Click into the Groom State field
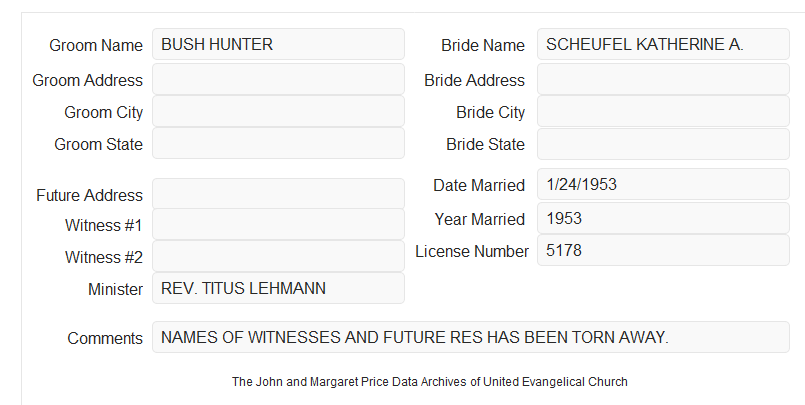Image resolution: width=805 pixels, height=405 pixels. (278, 143)
